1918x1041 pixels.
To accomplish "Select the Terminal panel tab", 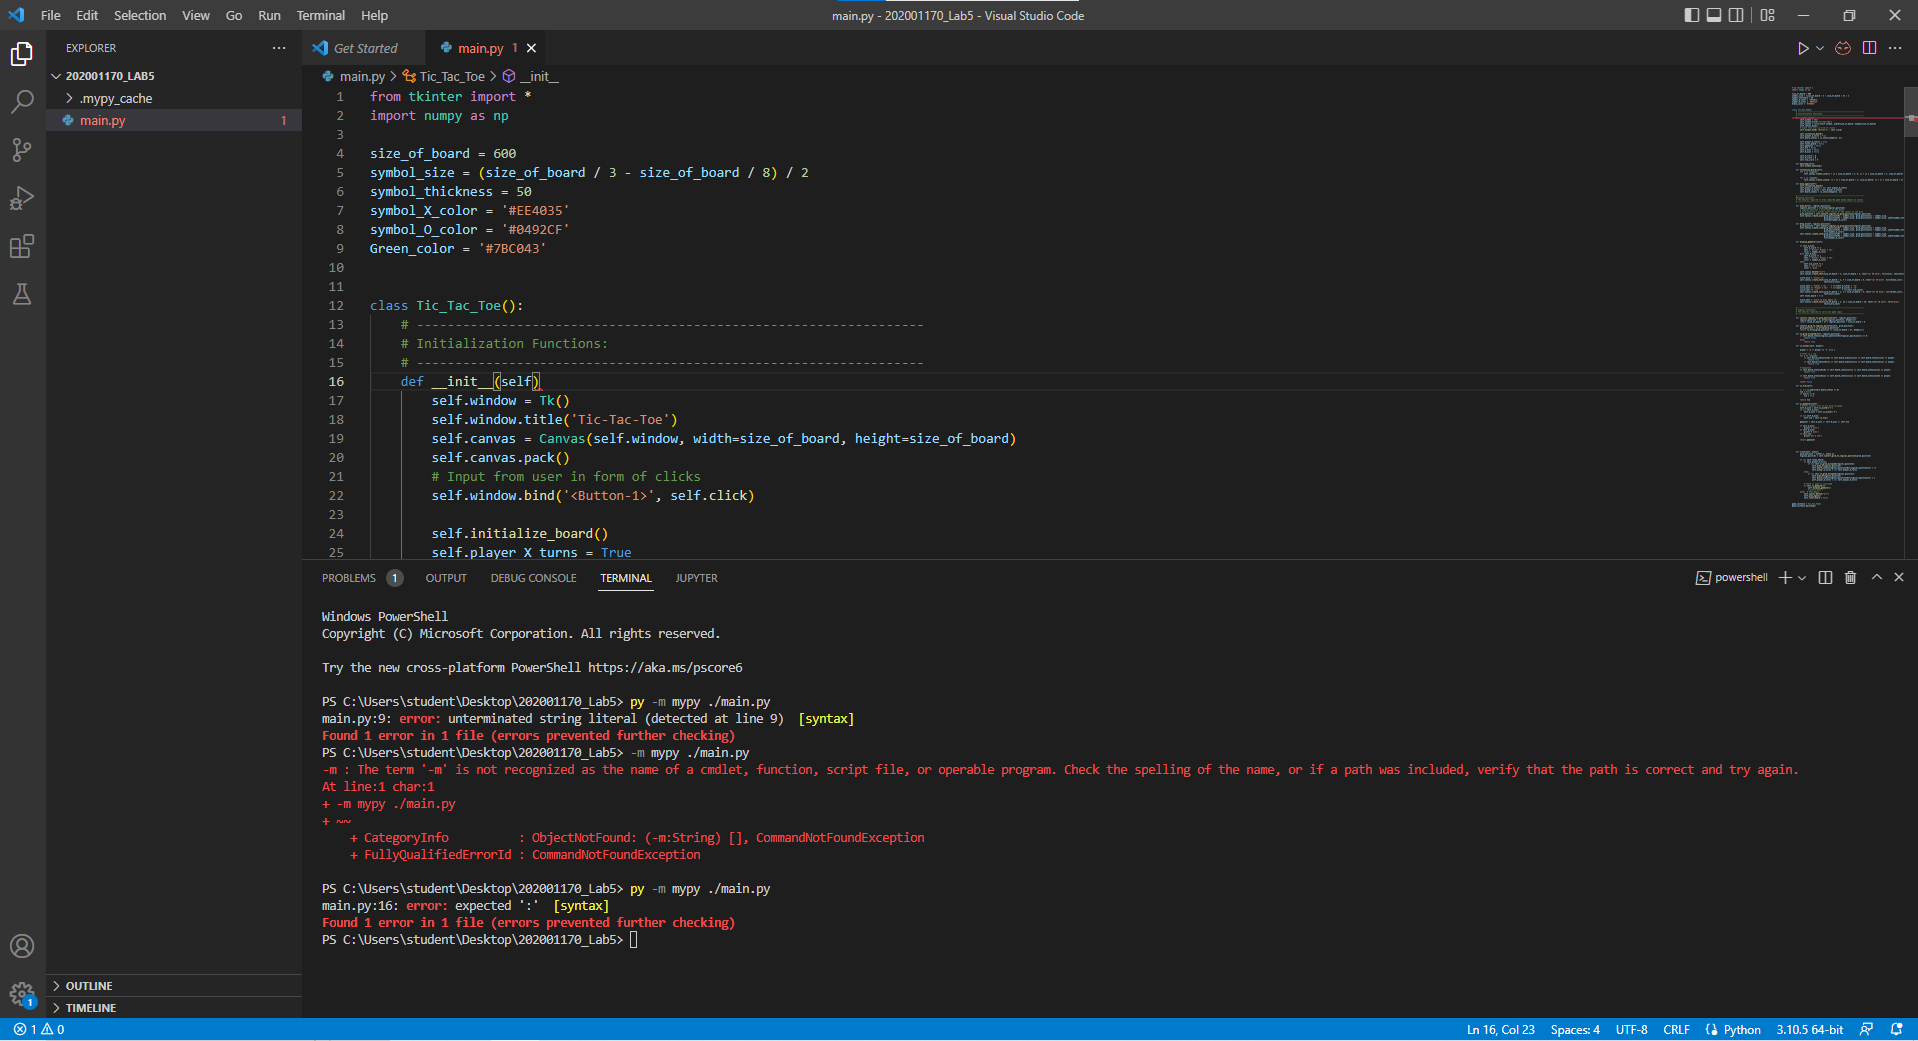I will tap(626, 578).
